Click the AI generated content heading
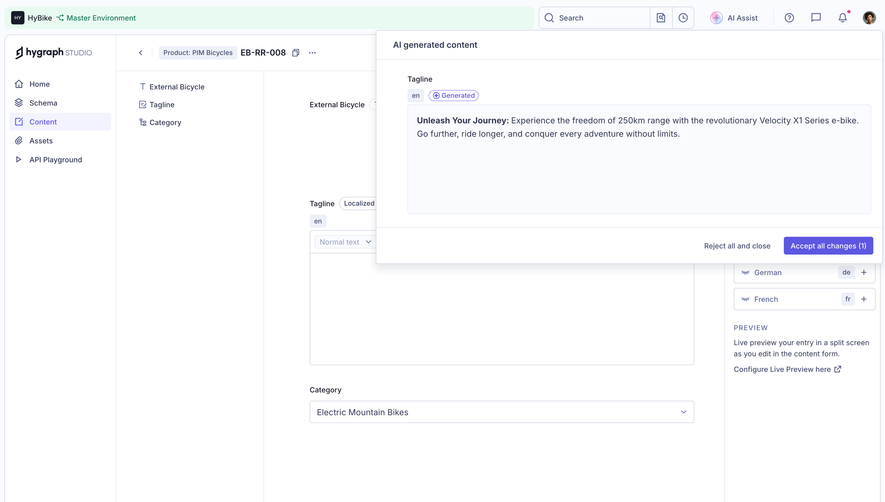Image resolution: width=885 pixels, height=502 pixels. [435, 45]
